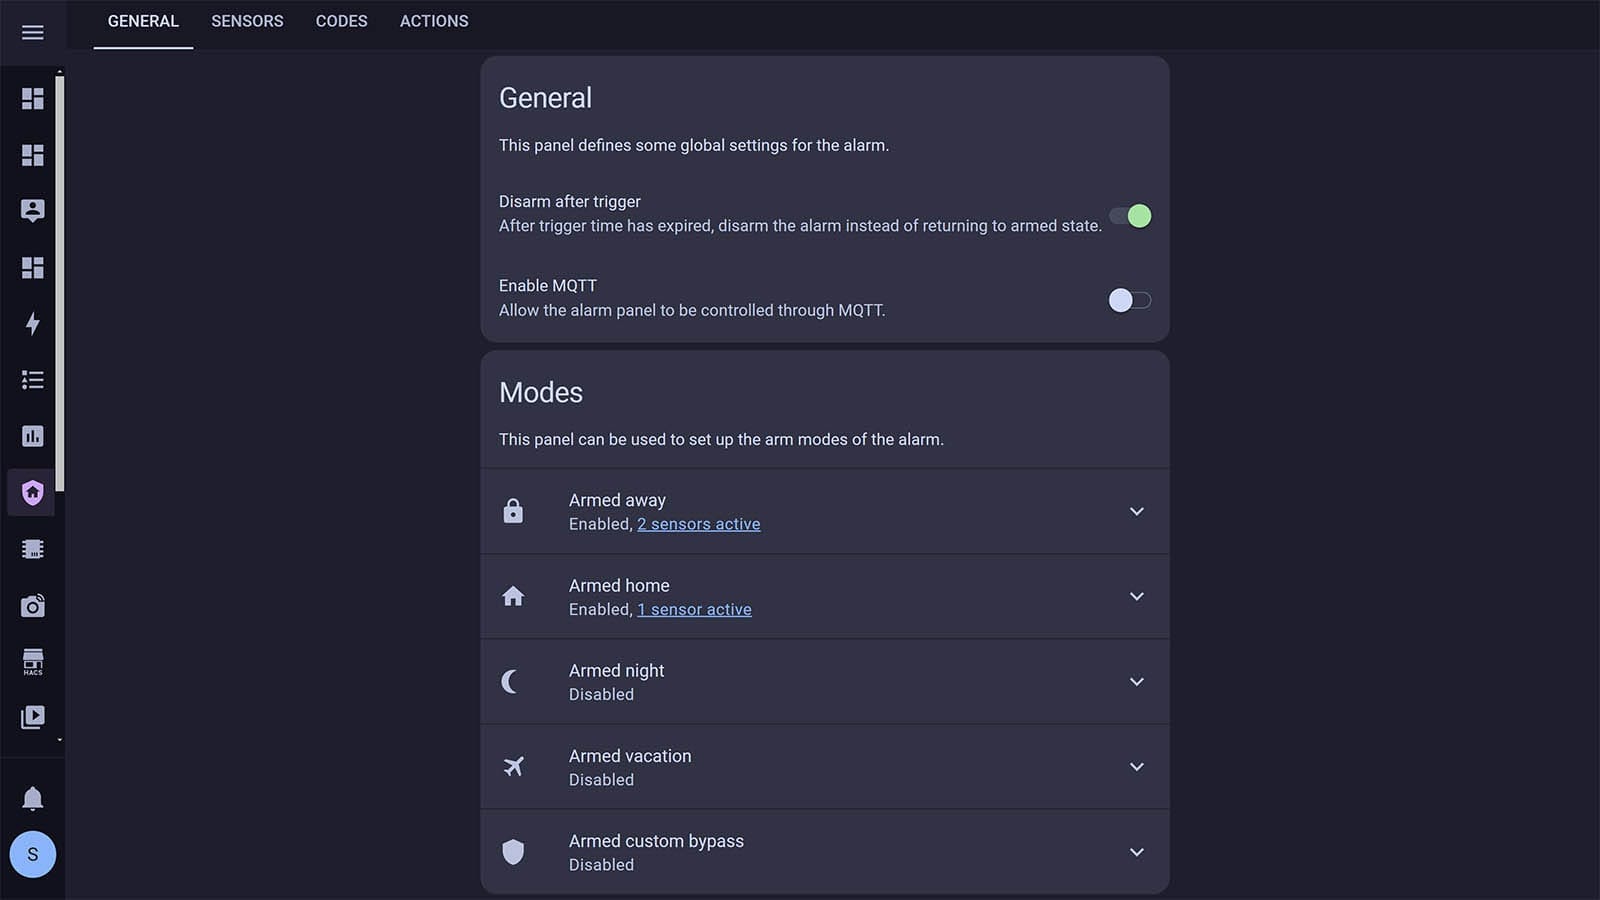Click the user avatar marked S
Image resolution: width=1600 pixels, height=900 pixels.
32,855
